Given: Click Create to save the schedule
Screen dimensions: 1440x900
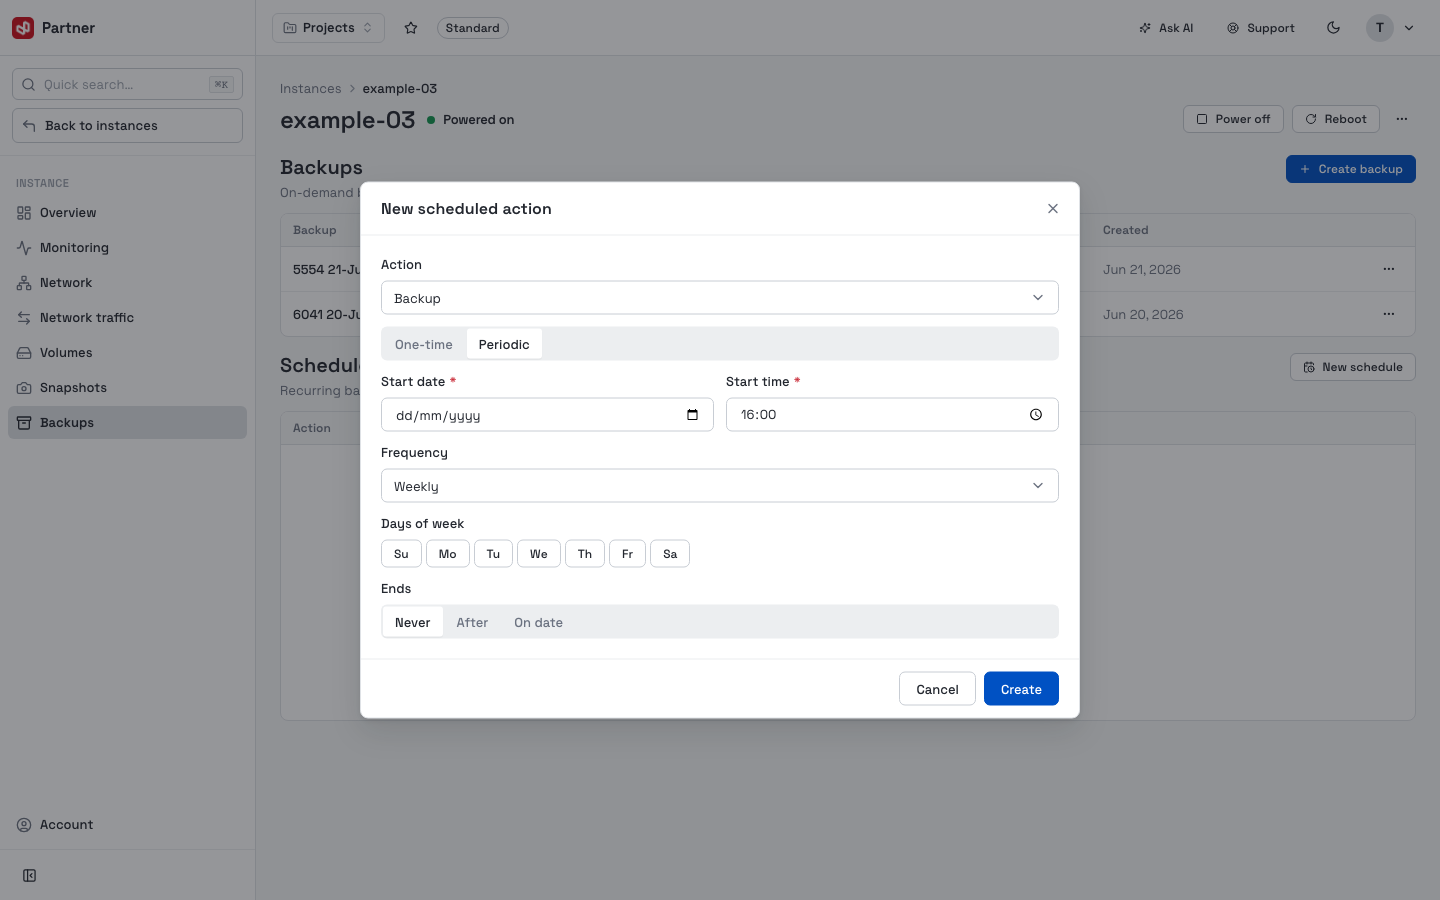Looking at the screenshot, I should 1021,689.
